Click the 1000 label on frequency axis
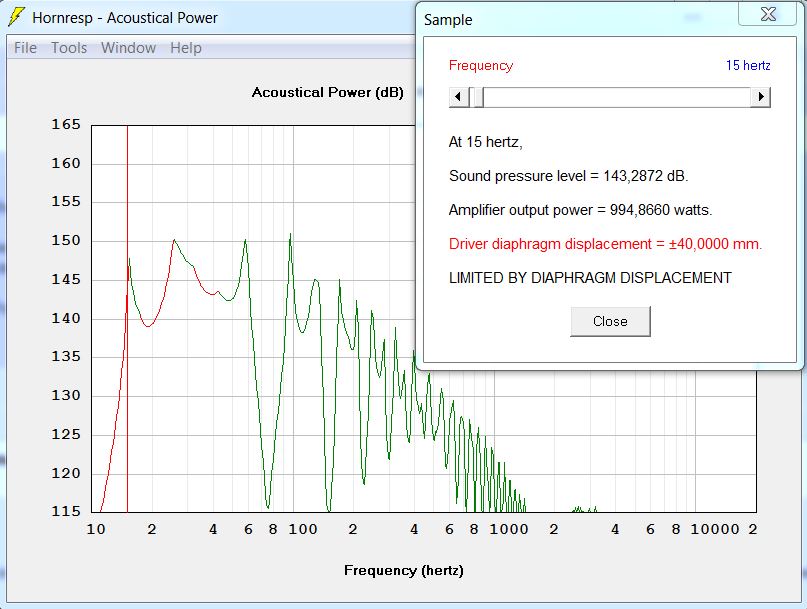The height and width of the screenshot is (609, 807). click(x=509, y=529)
